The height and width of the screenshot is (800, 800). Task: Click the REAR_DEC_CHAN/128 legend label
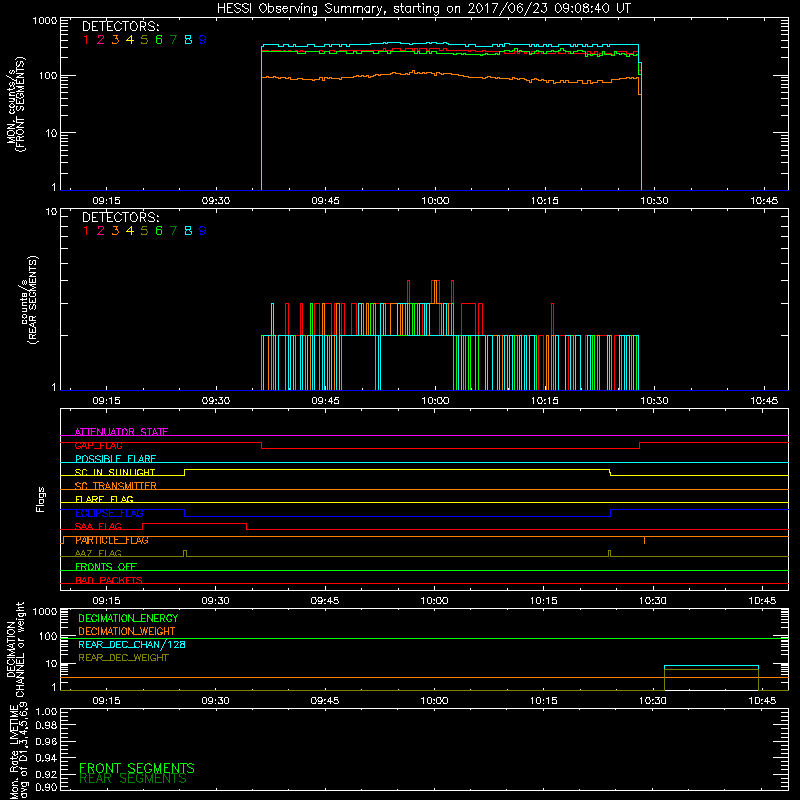tap(132, 644)
